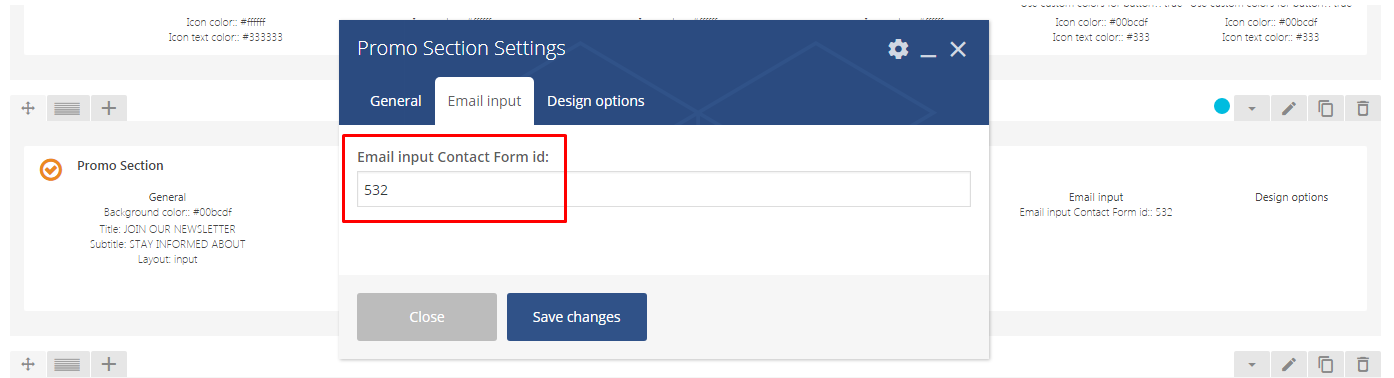The image size is (1394, 378).
Task: Save changes to Promo Section settings
Action: 577,317
